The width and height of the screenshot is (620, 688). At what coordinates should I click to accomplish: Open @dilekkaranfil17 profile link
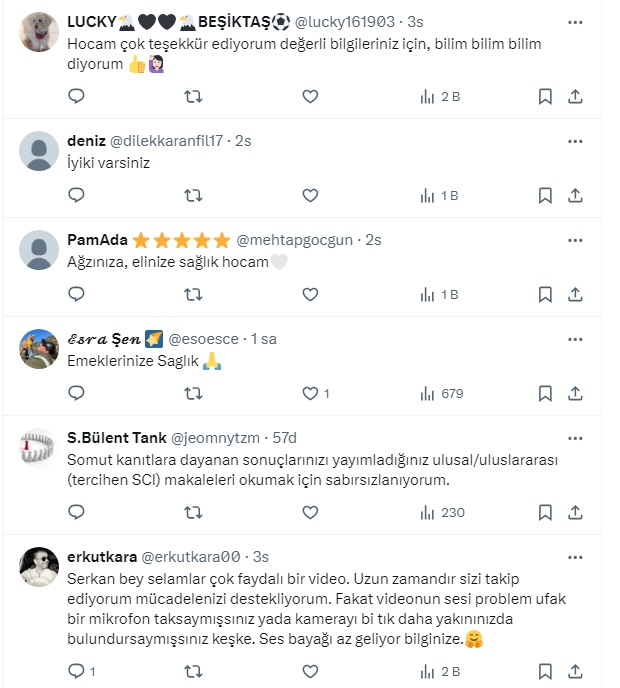coord(166,141)
